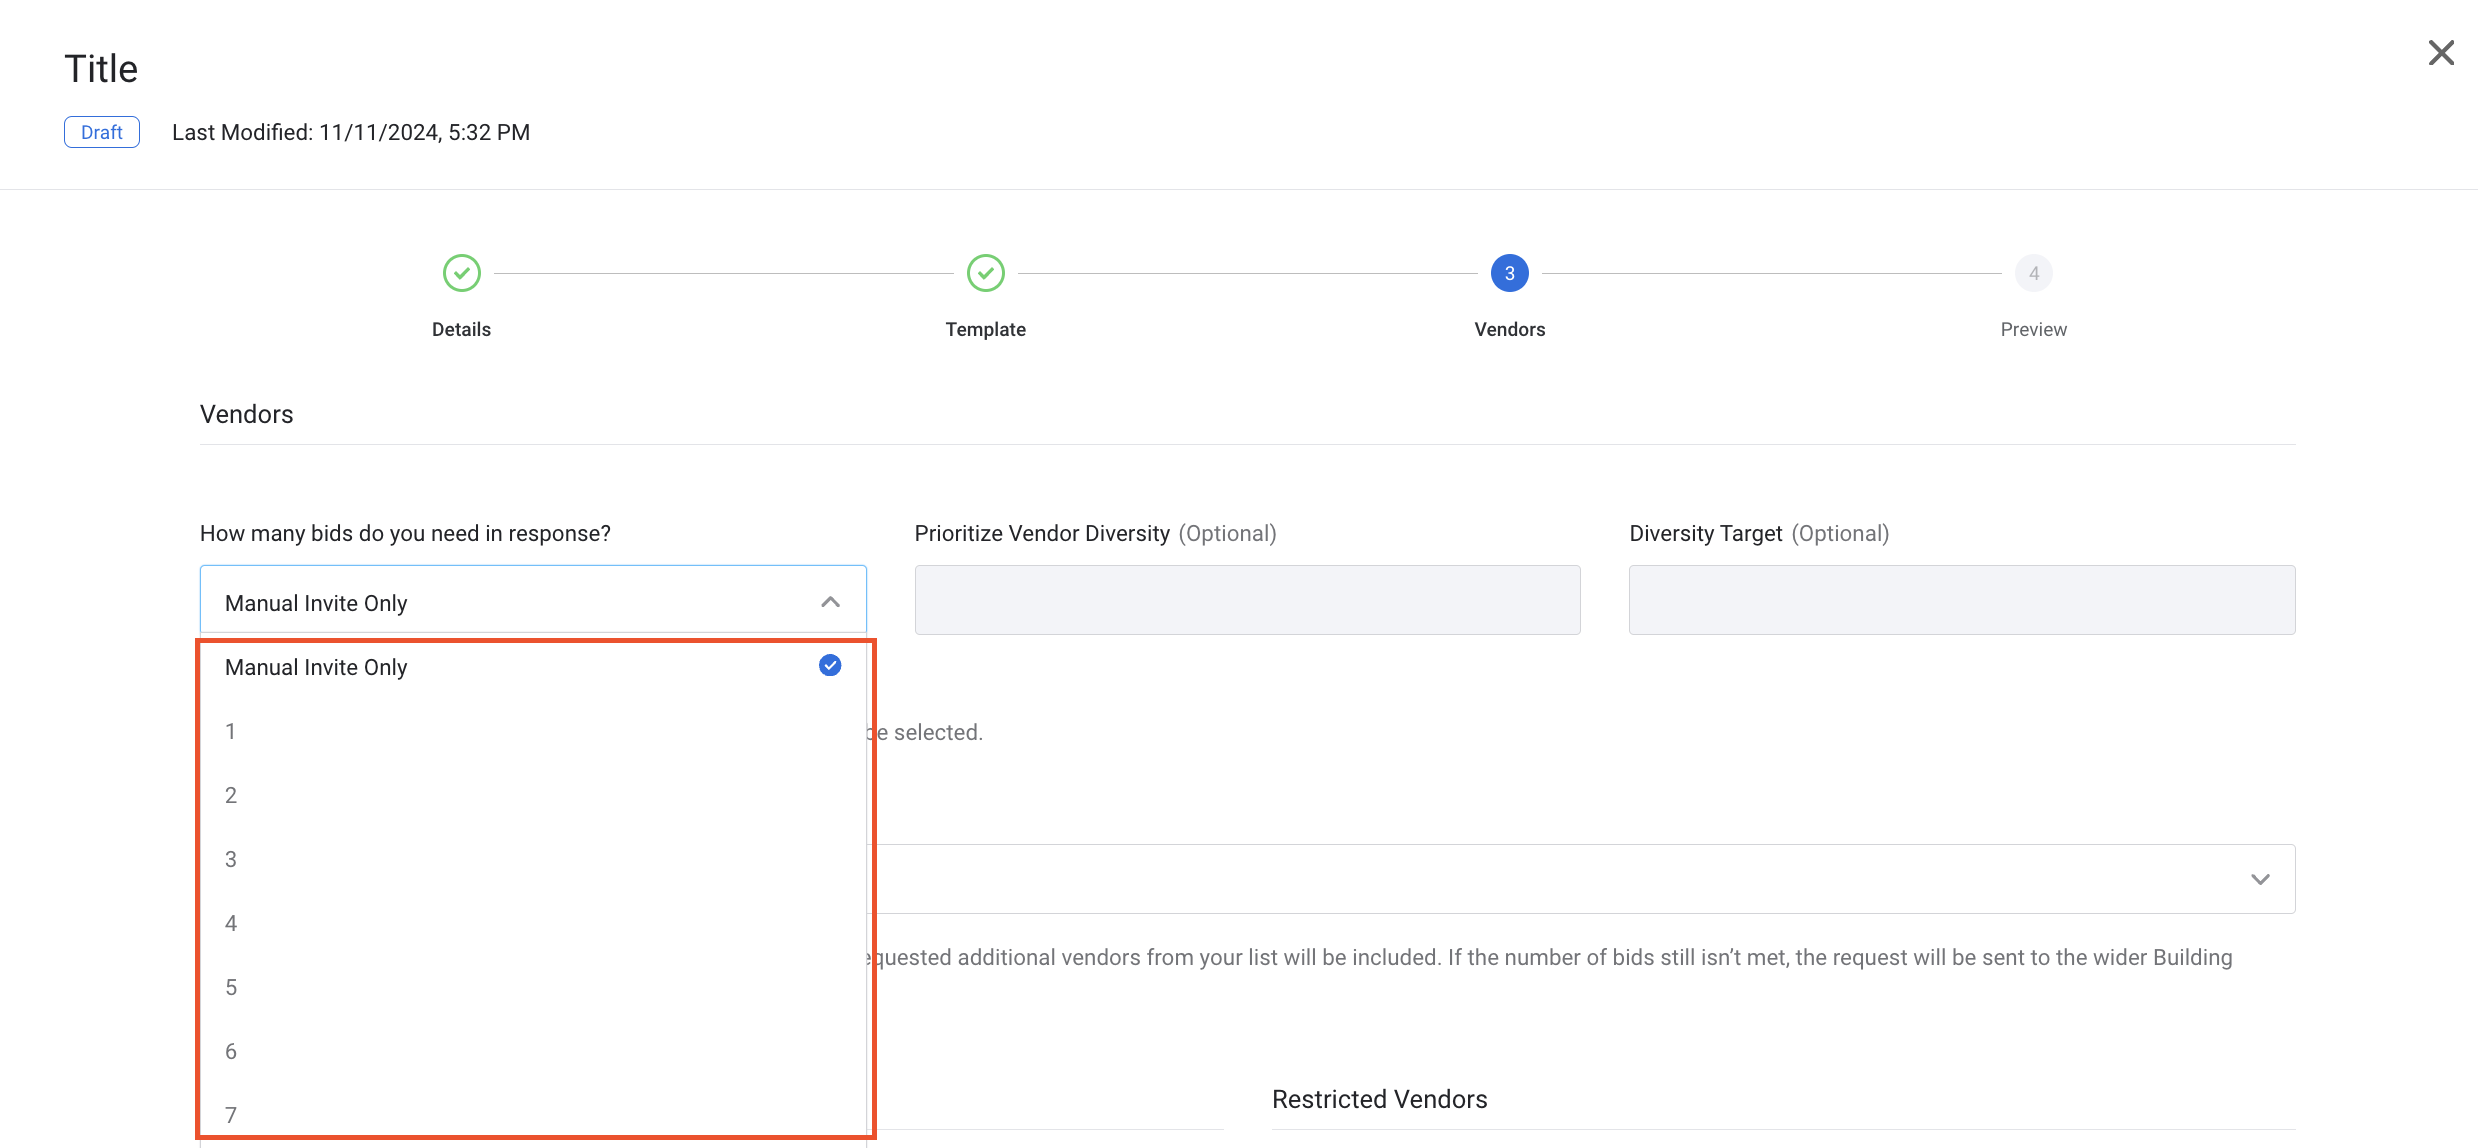Screen dimensions: 2478x1148
Task: Select 5 in the dropdown list
Action: [231, 987]
